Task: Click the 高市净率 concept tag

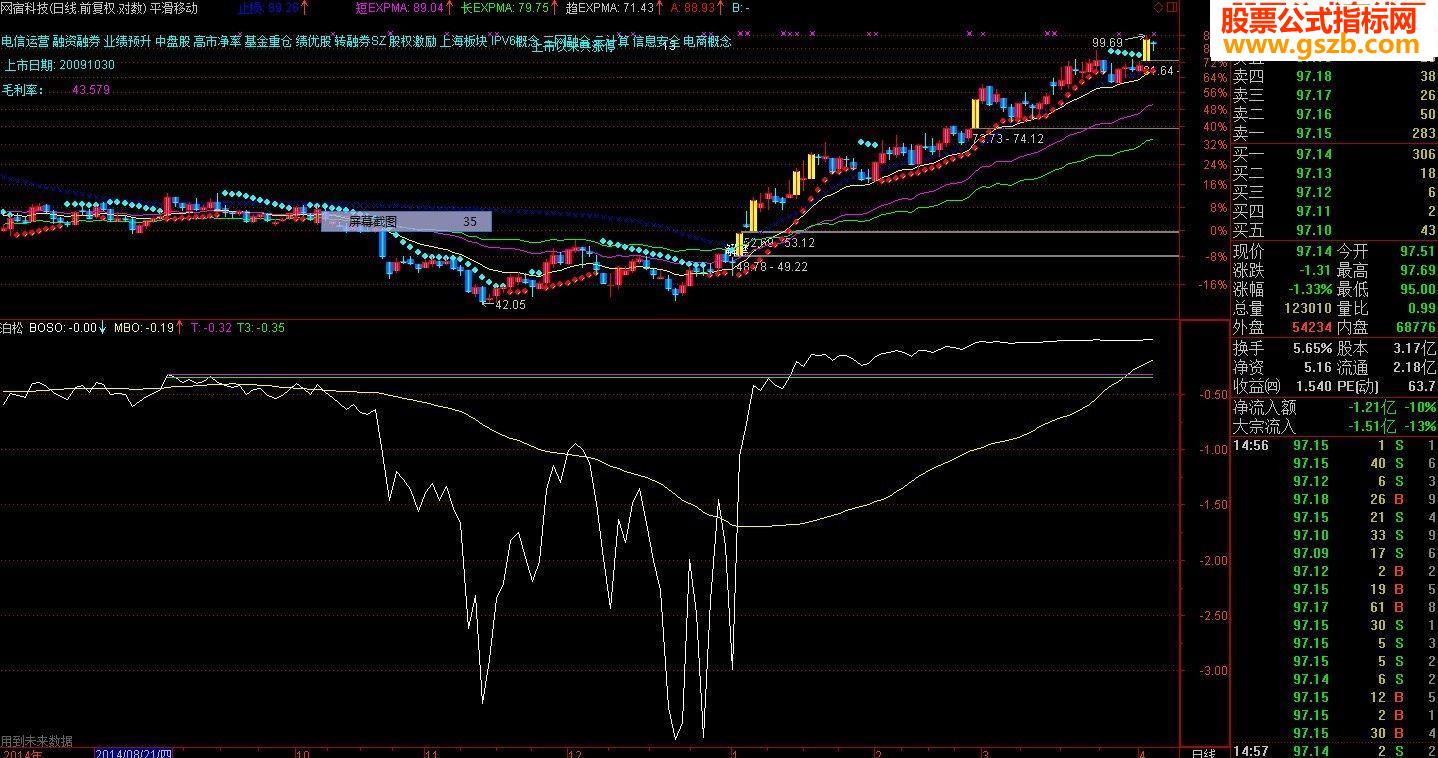Action: 217,42
